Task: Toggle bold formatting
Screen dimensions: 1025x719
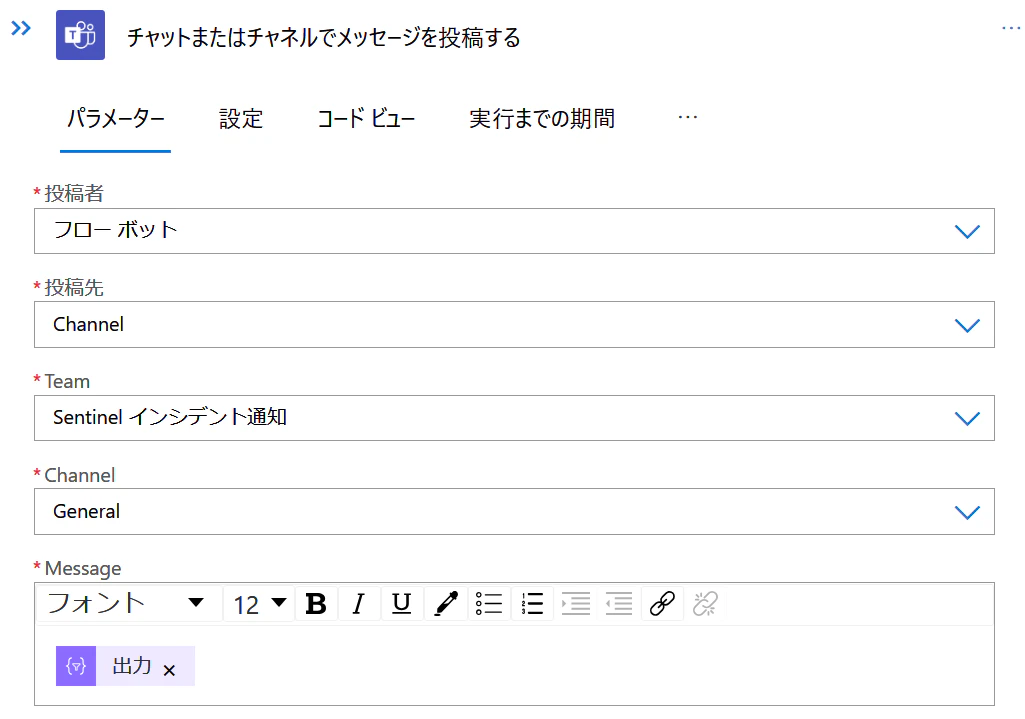Action: 316,603
